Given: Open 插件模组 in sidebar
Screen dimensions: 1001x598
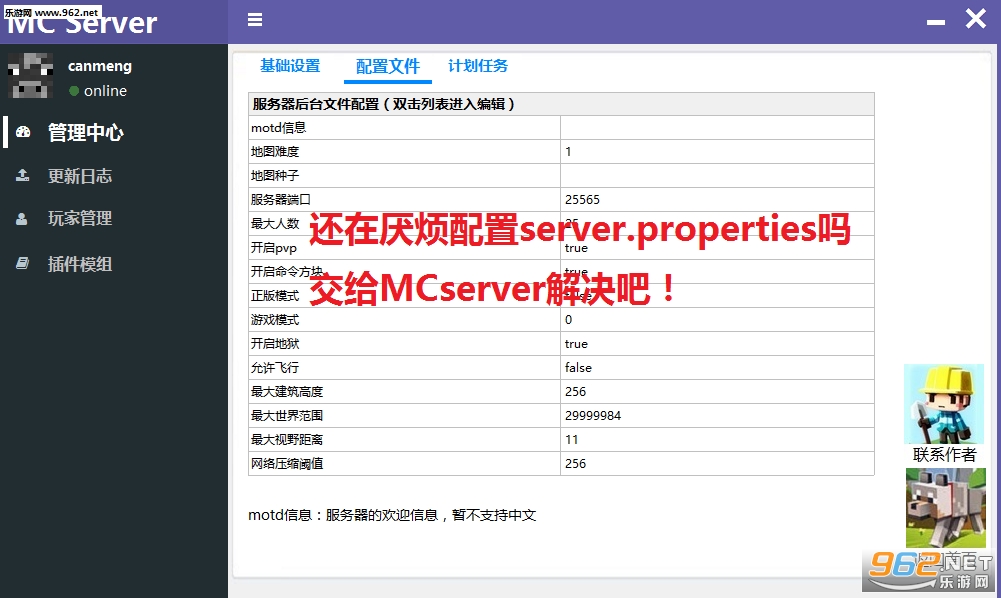Looking at the screenshot, I should [x=80, y=264].
